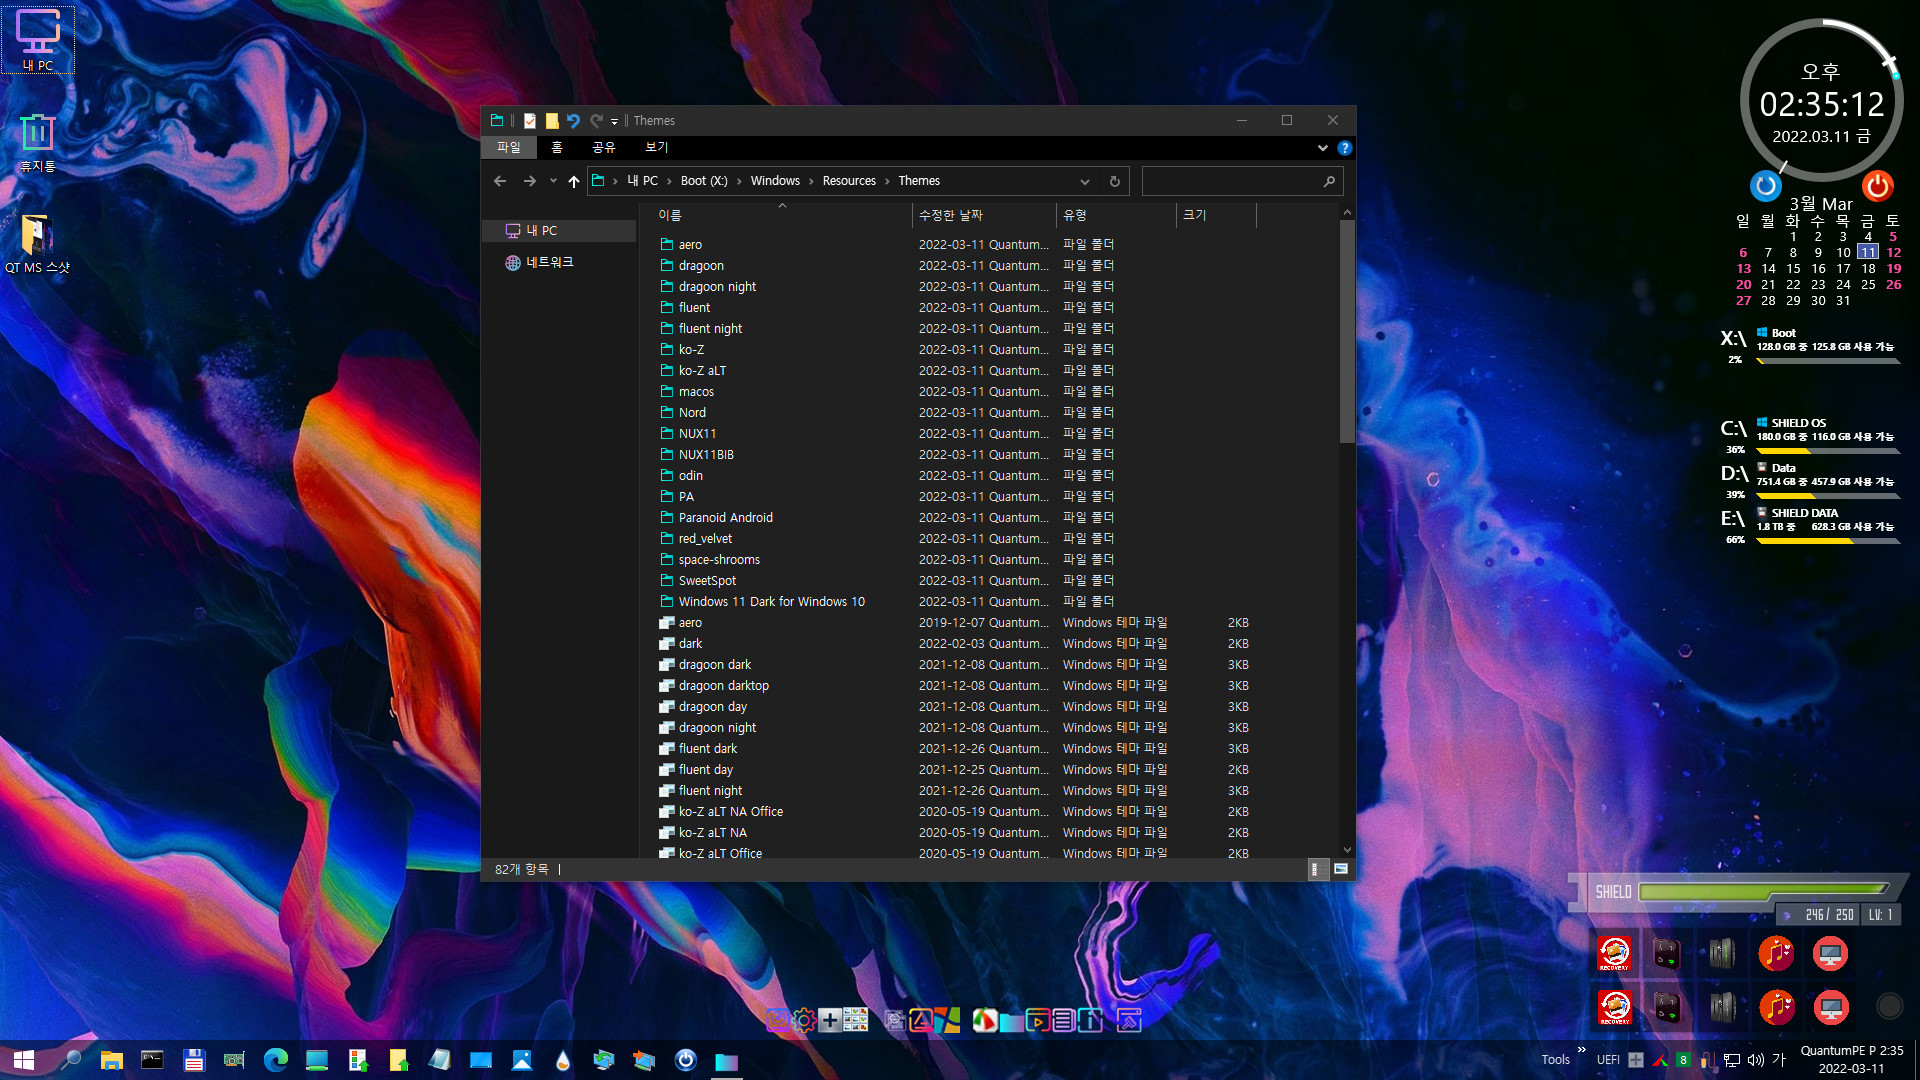Click the UEFI label in the tray

[1608, 1060]
